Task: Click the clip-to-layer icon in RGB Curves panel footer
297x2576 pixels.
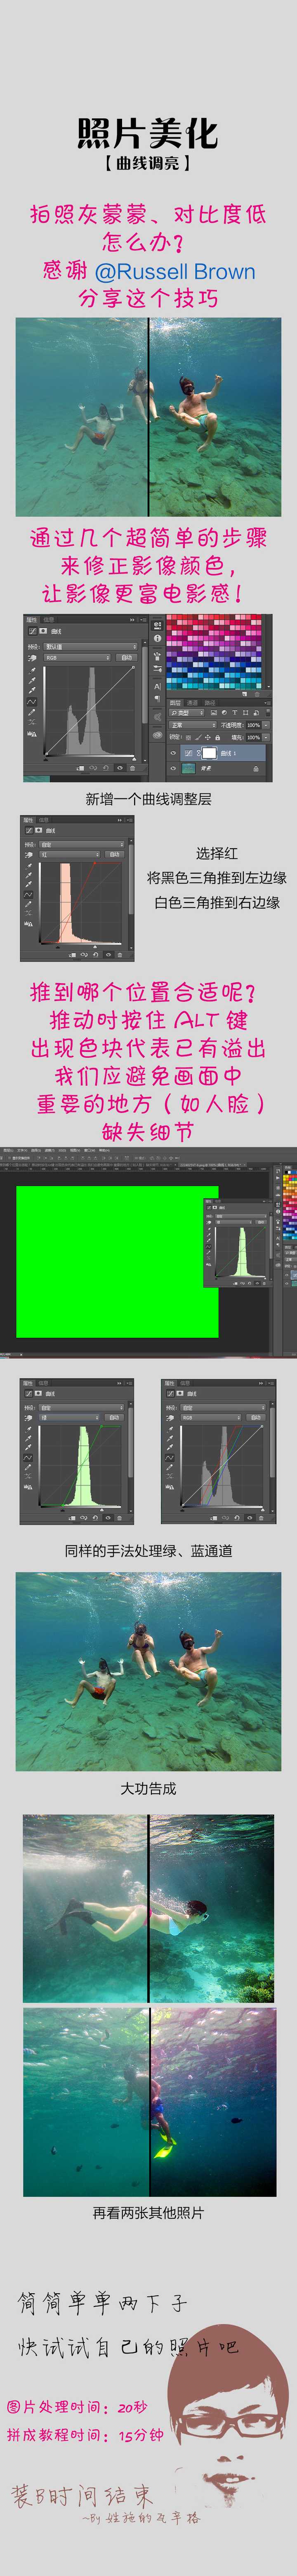Action: point(79,767)
